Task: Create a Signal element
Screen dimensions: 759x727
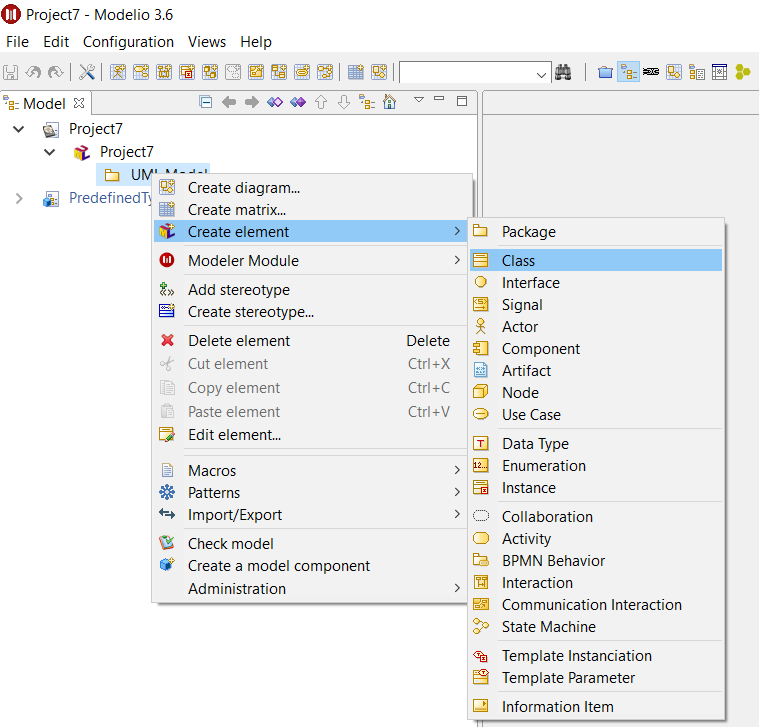Action: (x=596, y=304)
